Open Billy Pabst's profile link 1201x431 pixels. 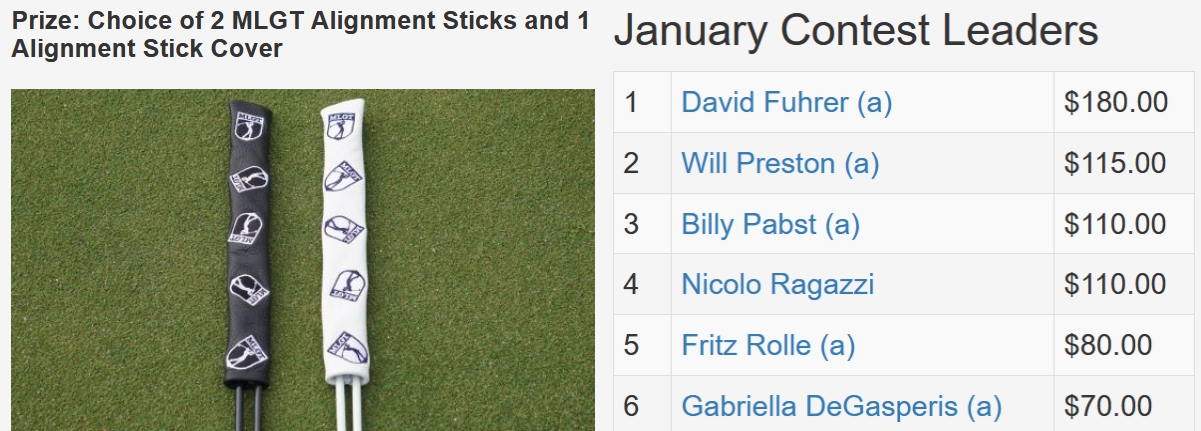[770, 224]
